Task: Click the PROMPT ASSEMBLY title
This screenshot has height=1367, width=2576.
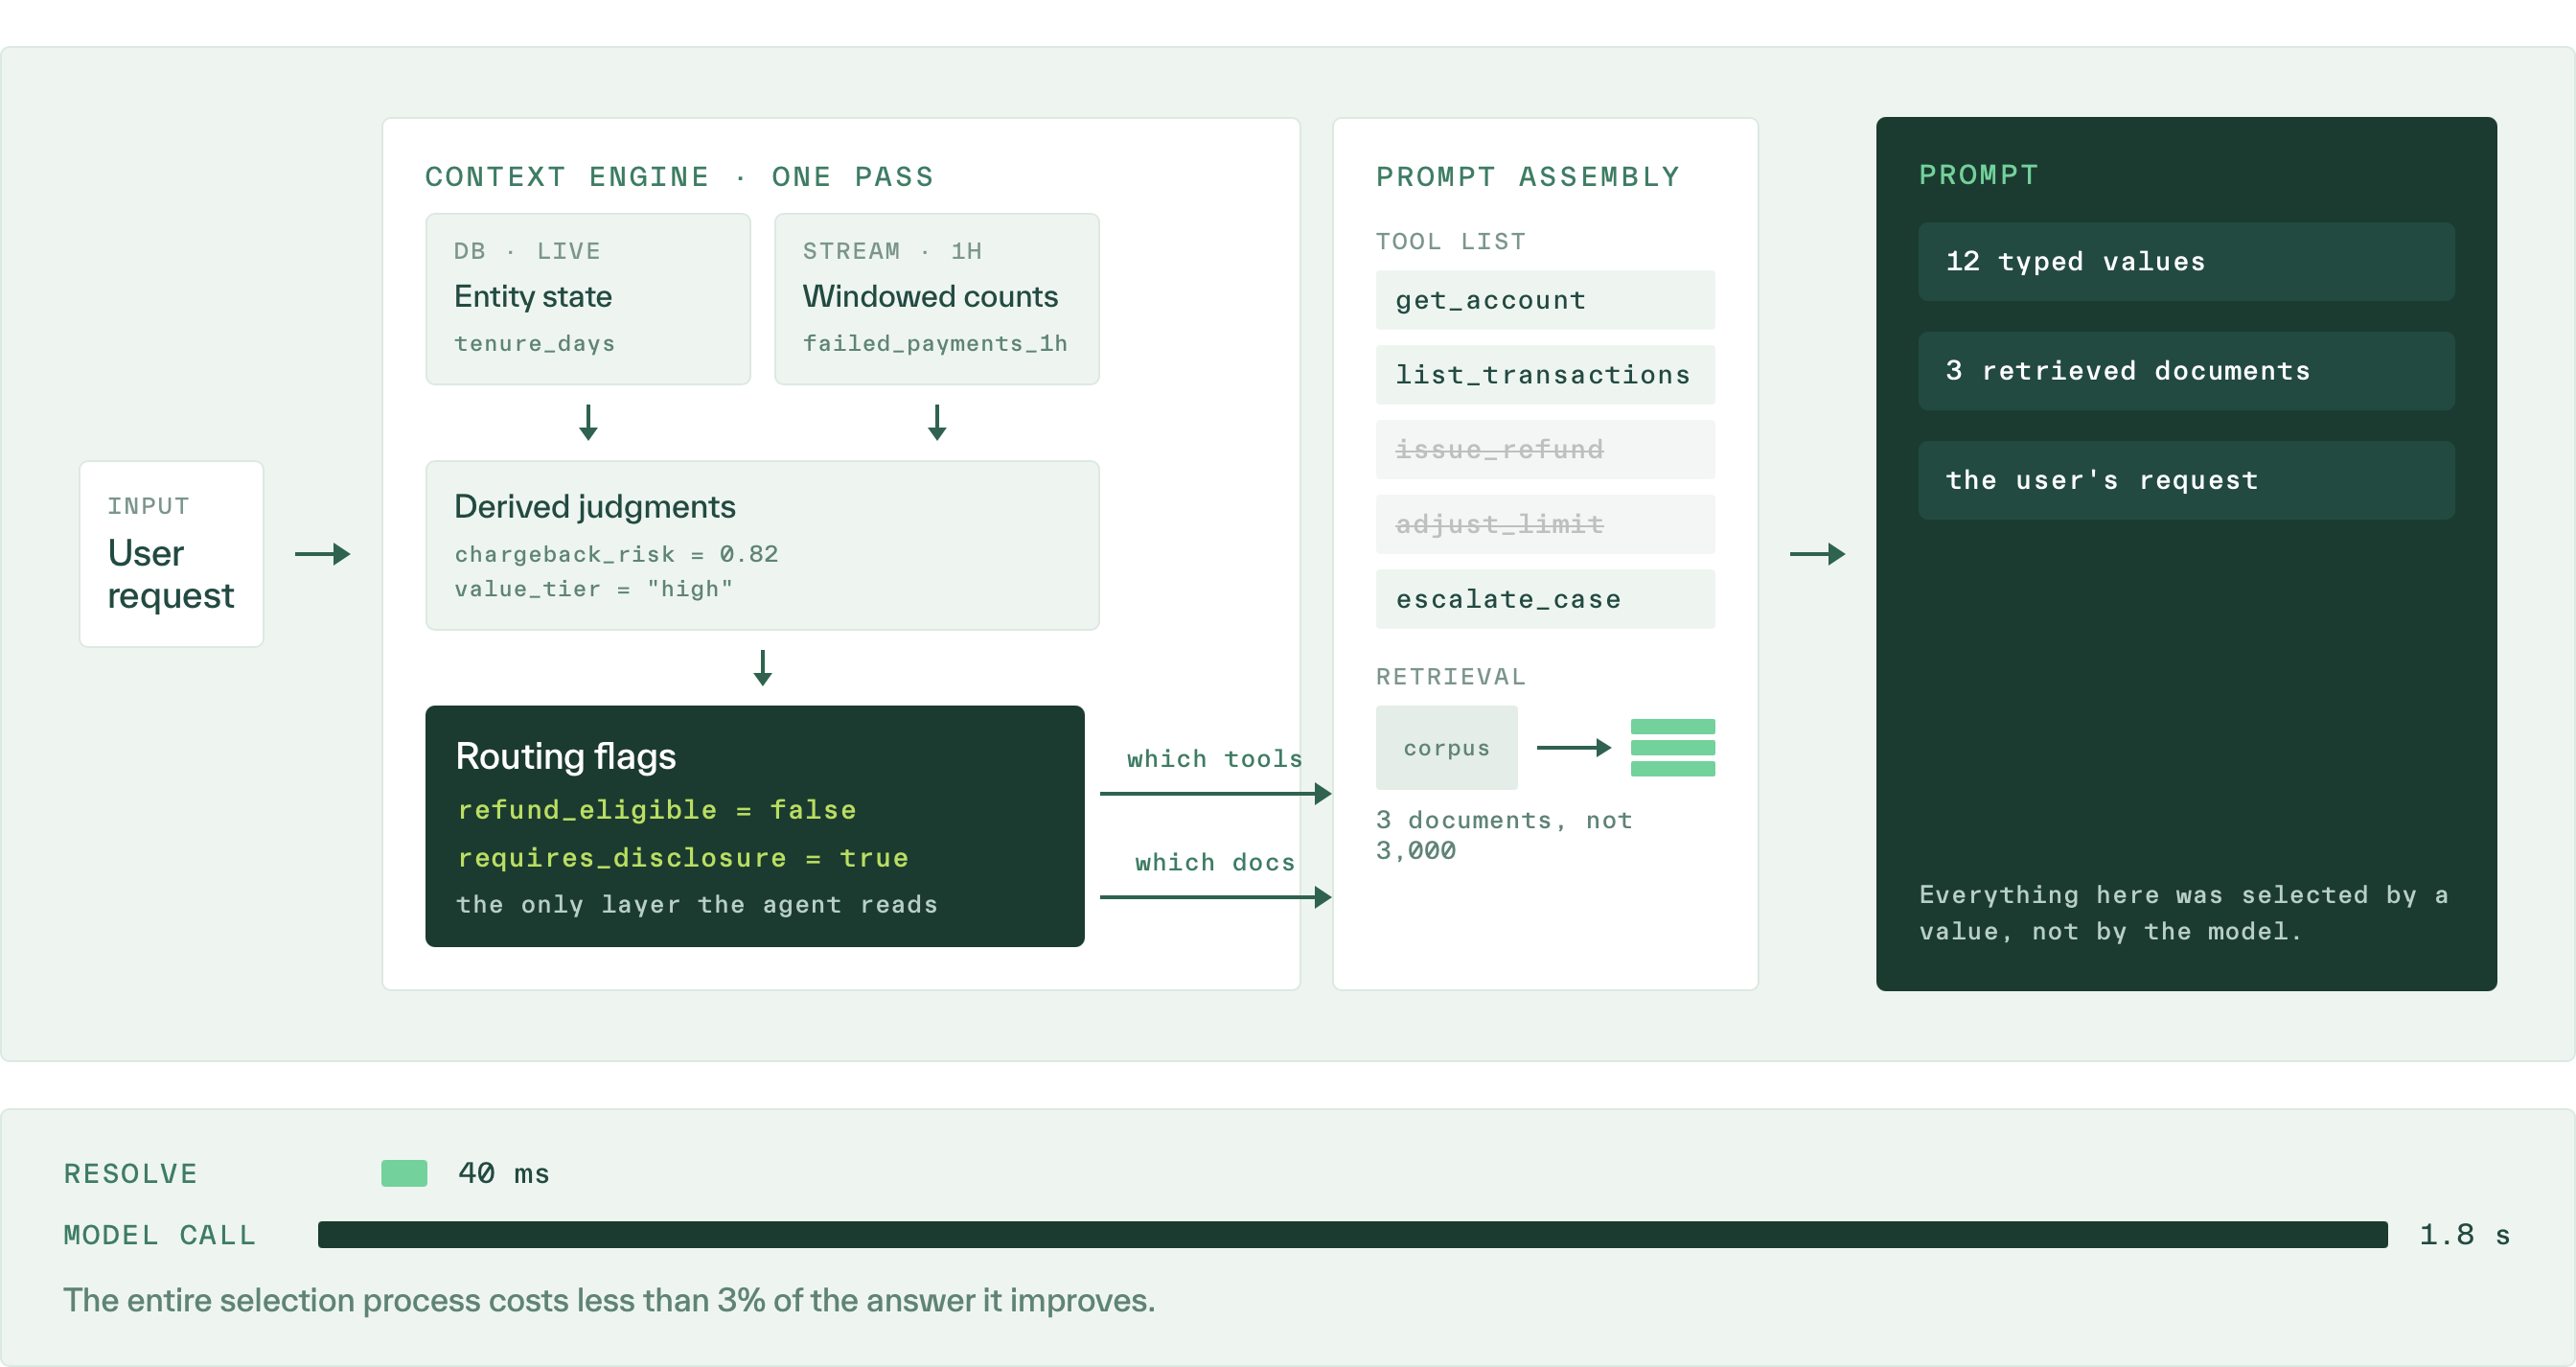Action: pyautogui.click(x=1528, y=177)
